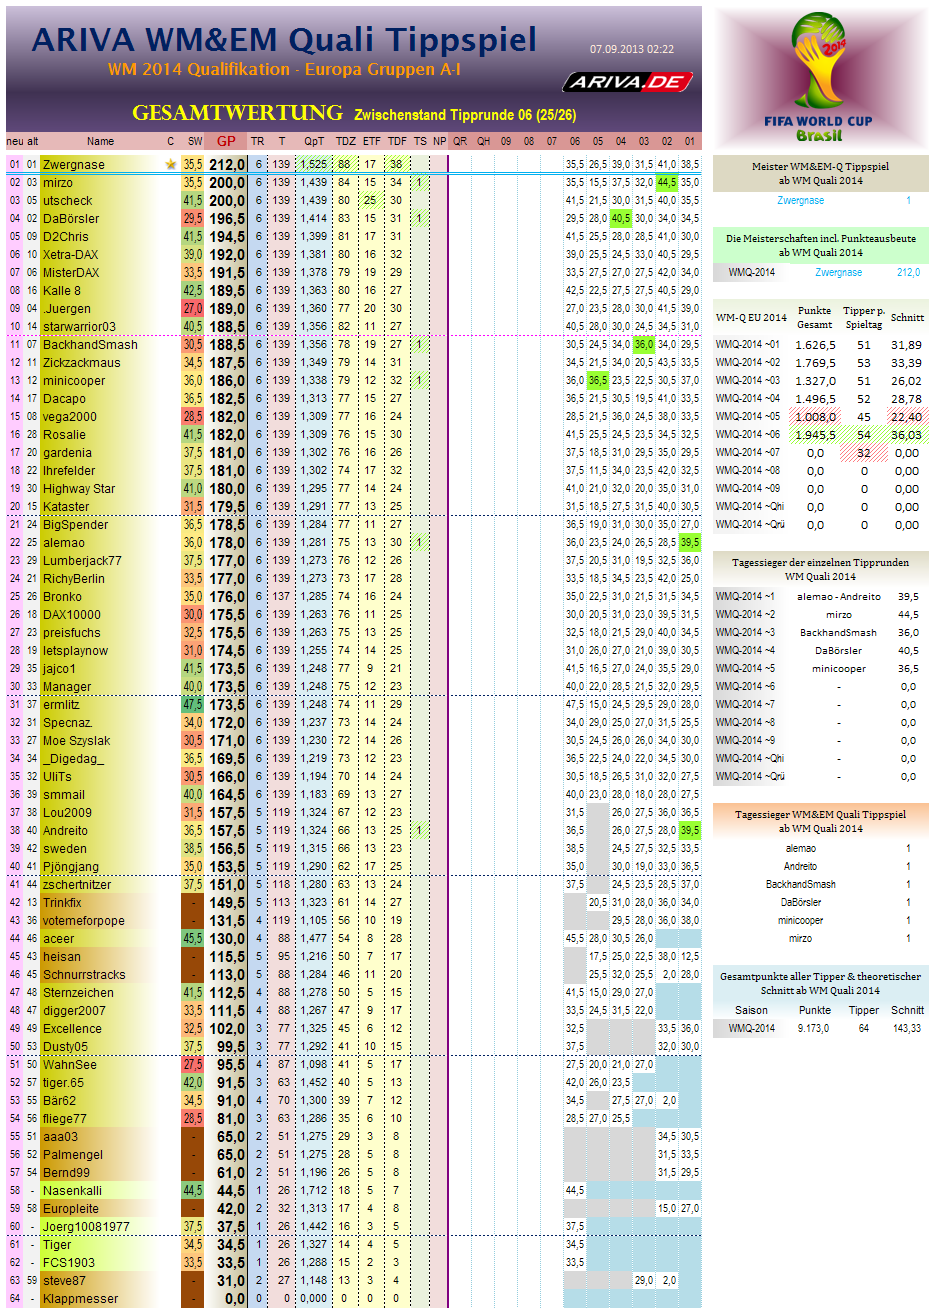Toggle the green TS marker for minicooper
The image size is (935, 1314).
420,381
